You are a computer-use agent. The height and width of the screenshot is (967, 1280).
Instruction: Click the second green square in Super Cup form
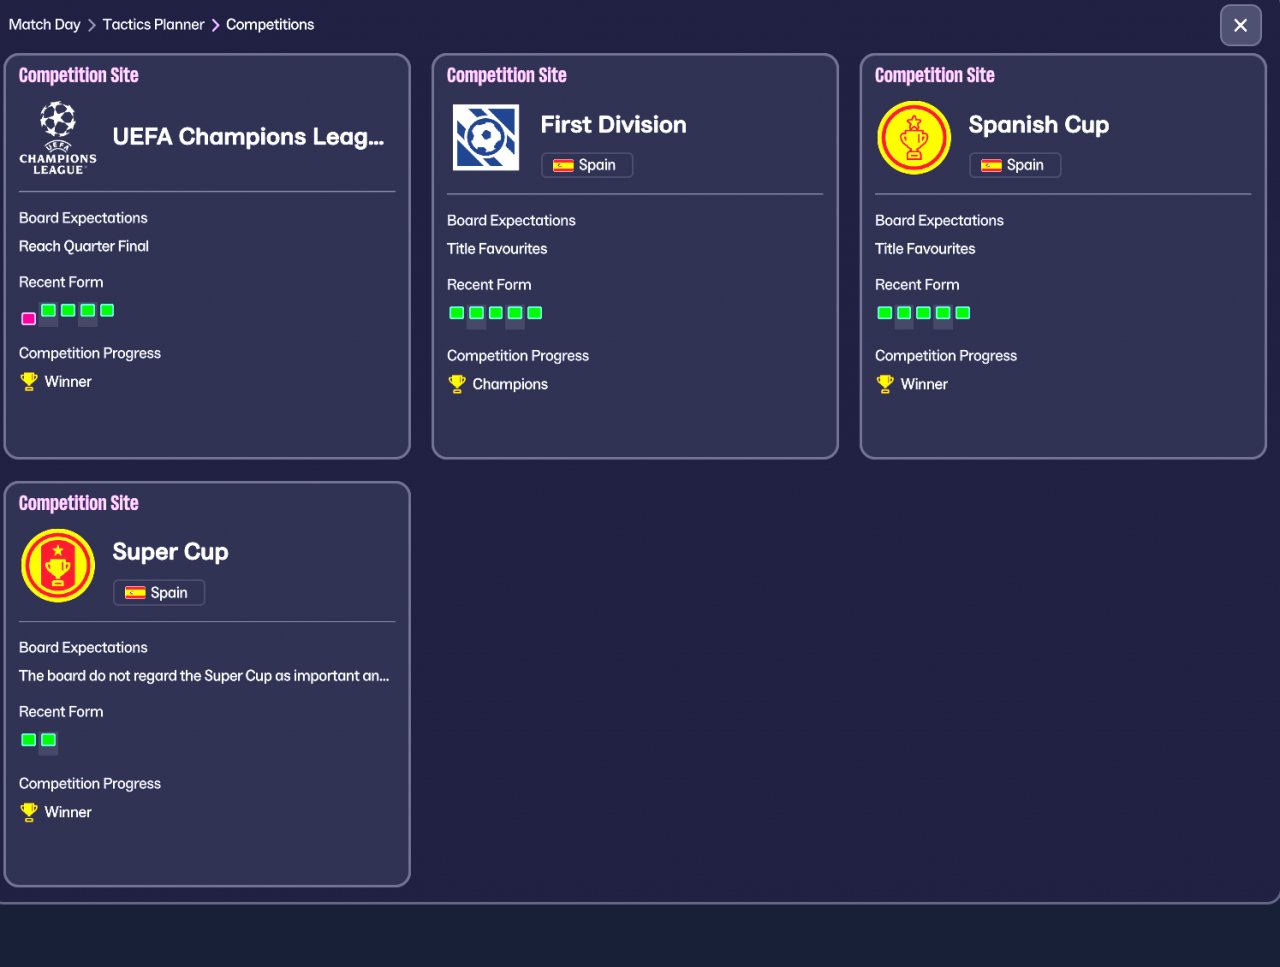[x=48, y=740]
